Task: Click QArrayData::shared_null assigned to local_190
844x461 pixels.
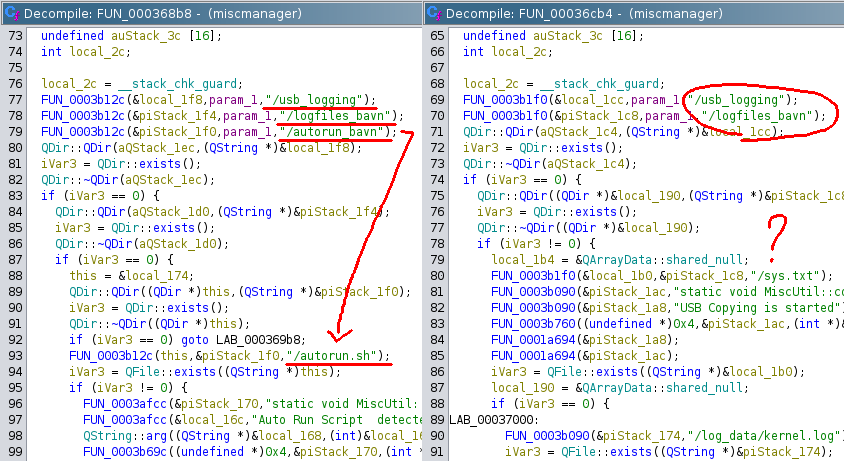Action: click(x=662, y=388)
